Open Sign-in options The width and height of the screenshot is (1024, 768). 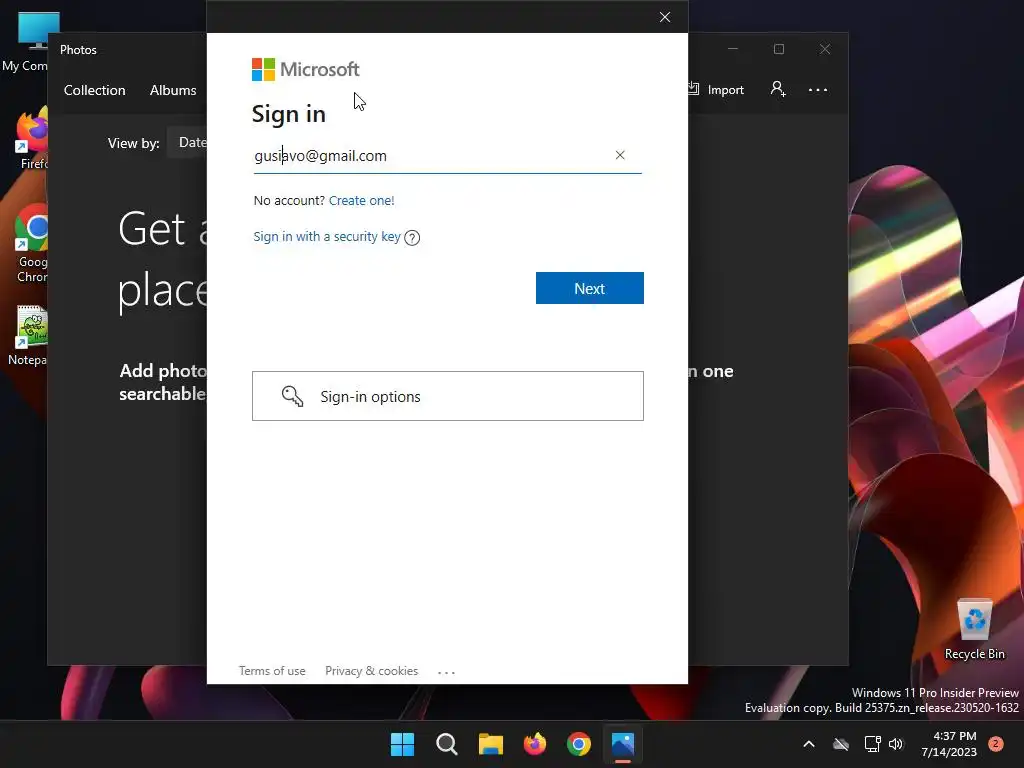coord(448,396)
